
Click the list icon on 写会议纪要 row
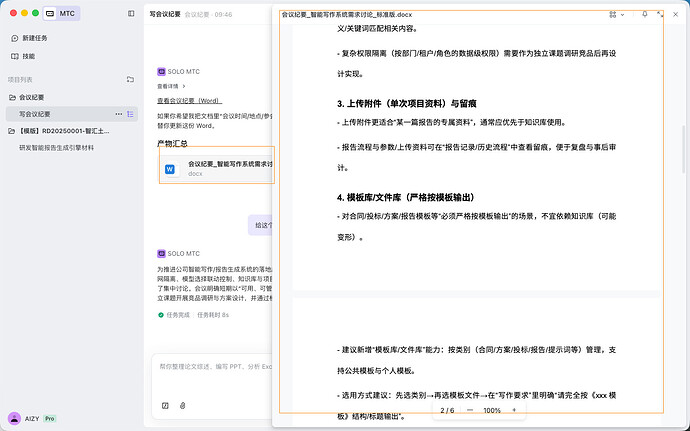[130, 114]
